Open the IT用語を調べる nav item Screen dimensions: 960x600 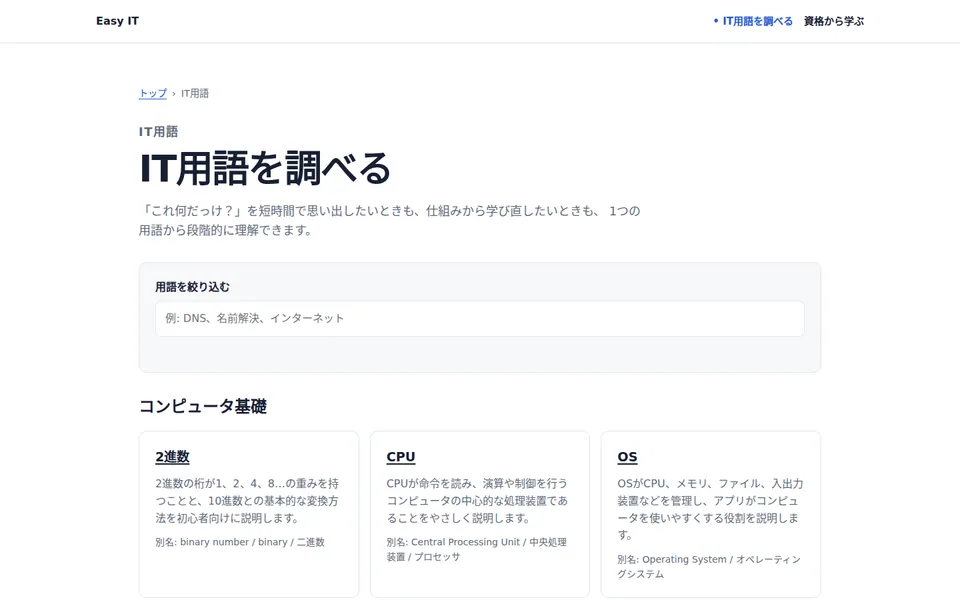(757, 21)
